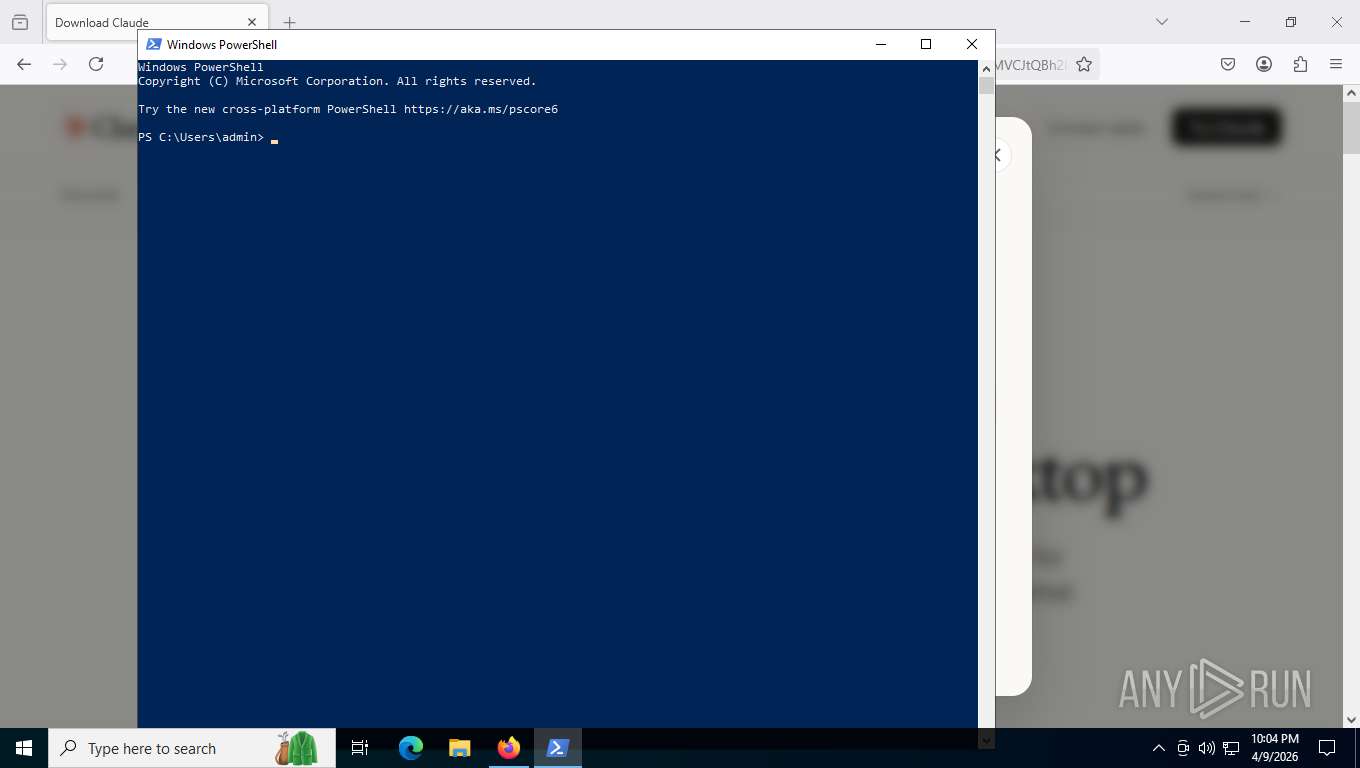
Task: Go forward in Firefox
Action: tap(60, 64)
